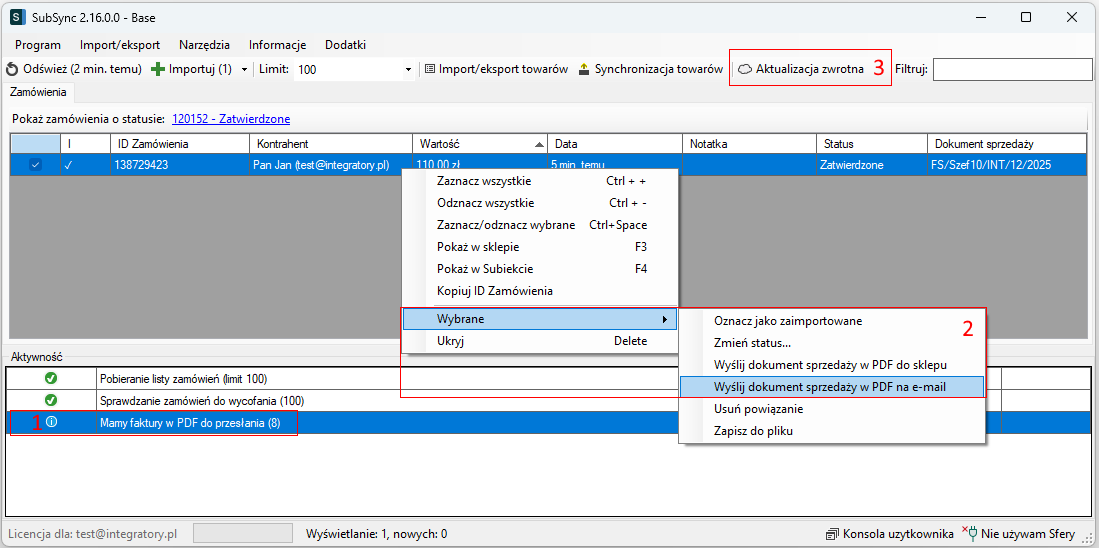Click the empty box beside the license label
This screenshot has width=1099, height=551.
243,533
